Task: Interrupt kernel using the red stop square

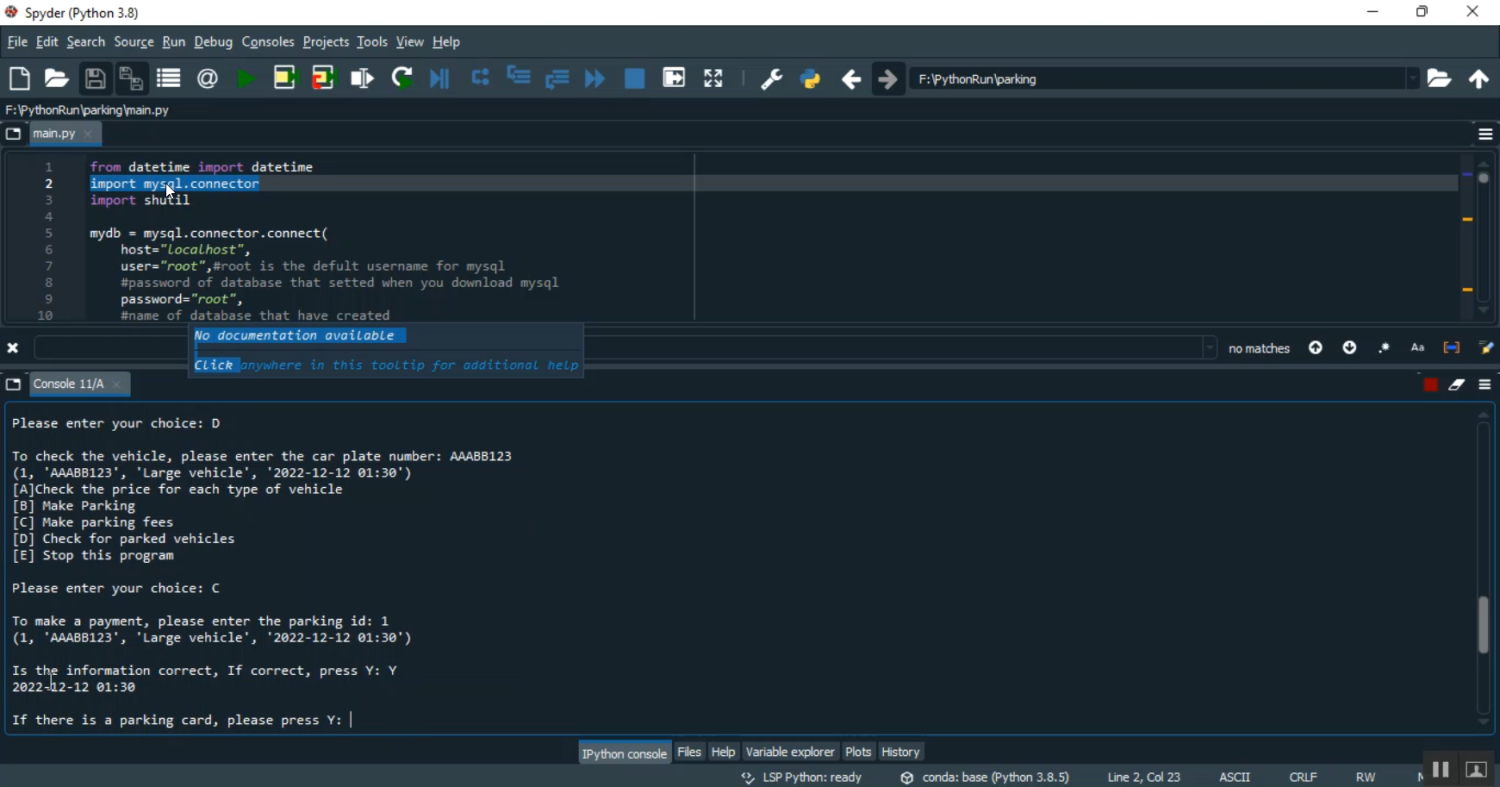Action: (x=1430, y=385)
